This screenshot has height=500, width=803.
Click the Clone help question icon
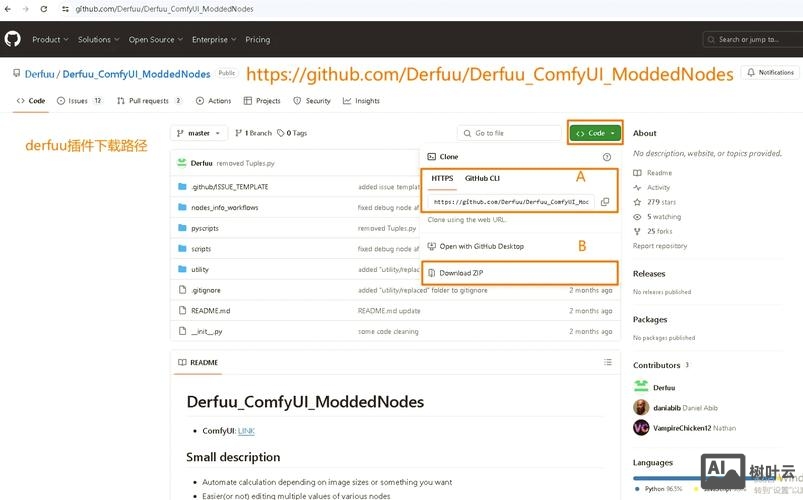606,157
